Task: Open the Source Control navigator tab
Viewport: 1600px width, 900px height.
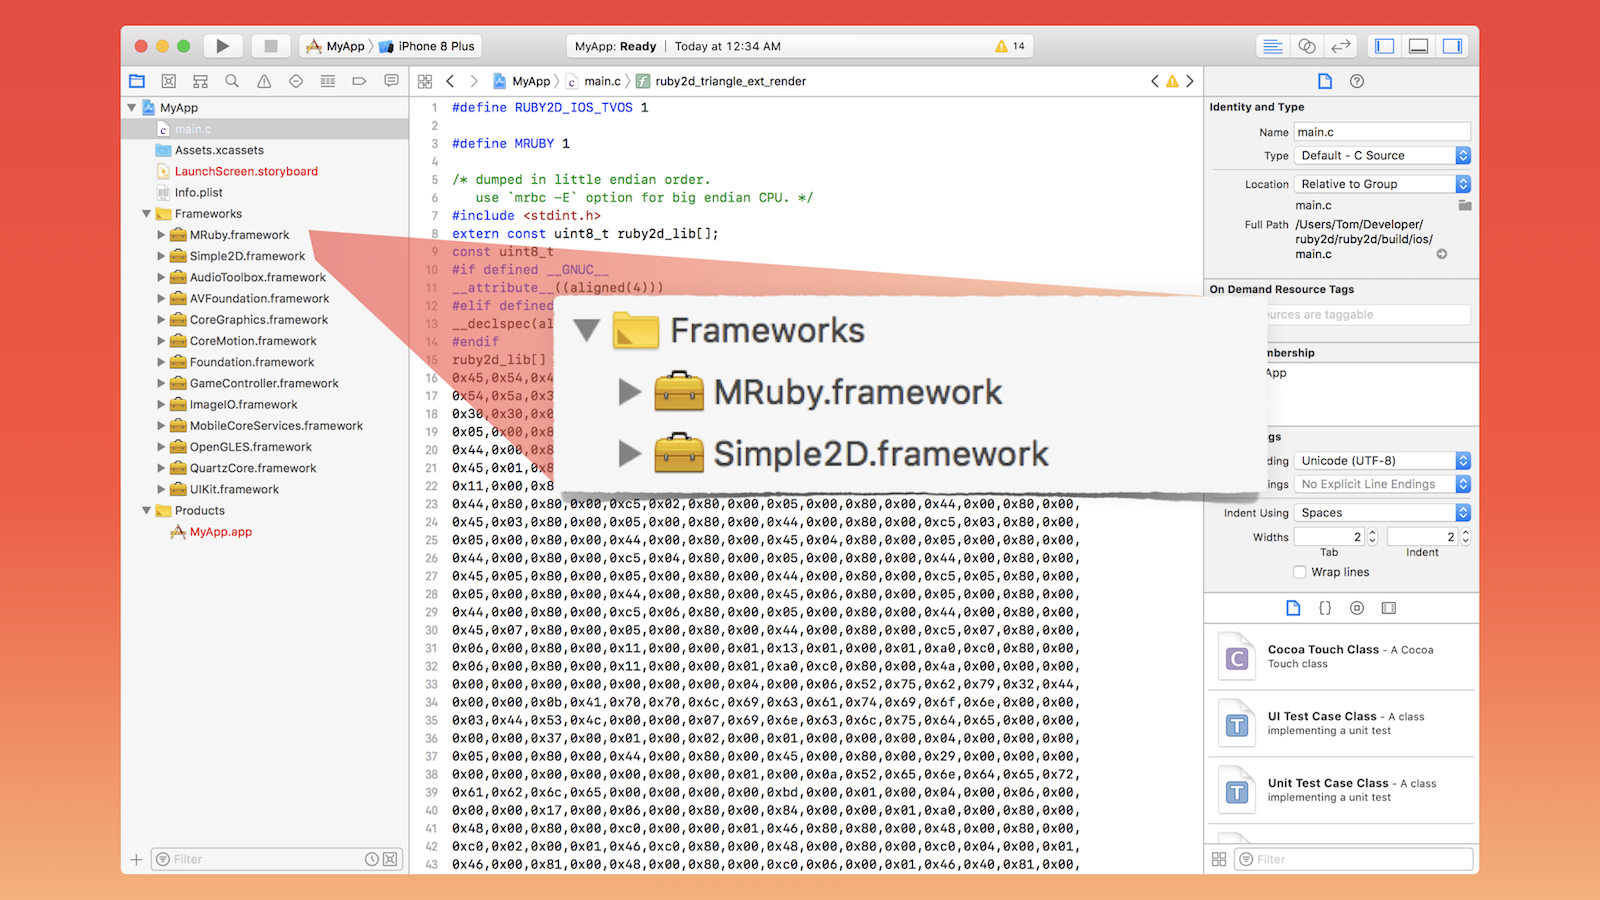Action: click(169, 81)
